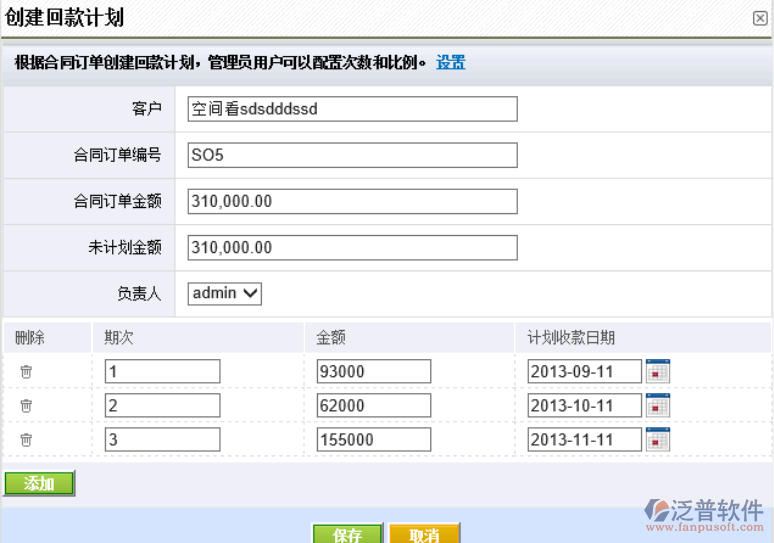774x543 pixels.
Task: Click the 删除 column header
Action: pos(30,338)
